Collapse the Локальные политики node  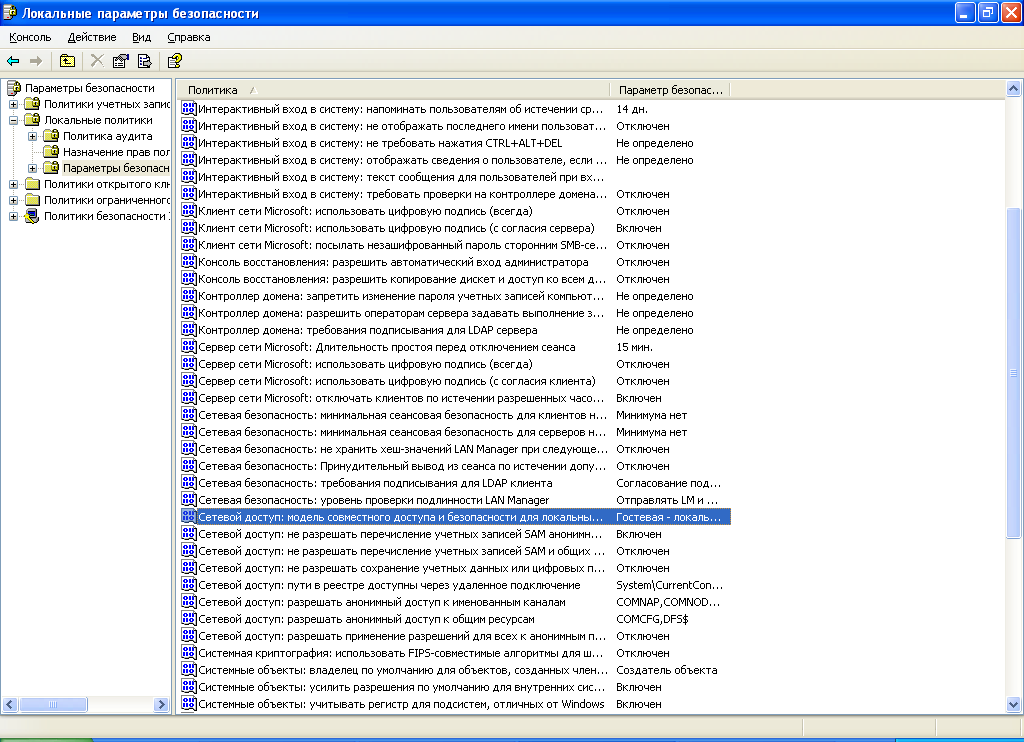[13, 120]
